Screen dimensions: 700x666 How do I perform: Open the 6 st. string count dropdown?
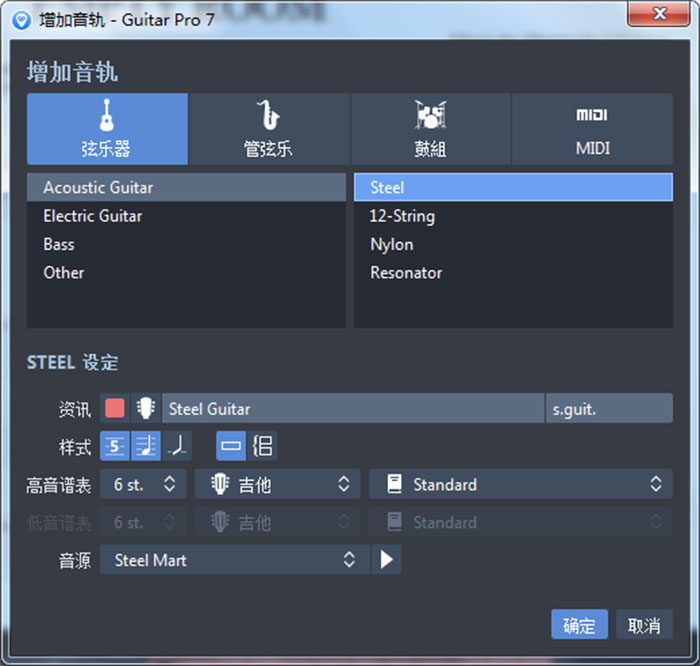(143, 485)
